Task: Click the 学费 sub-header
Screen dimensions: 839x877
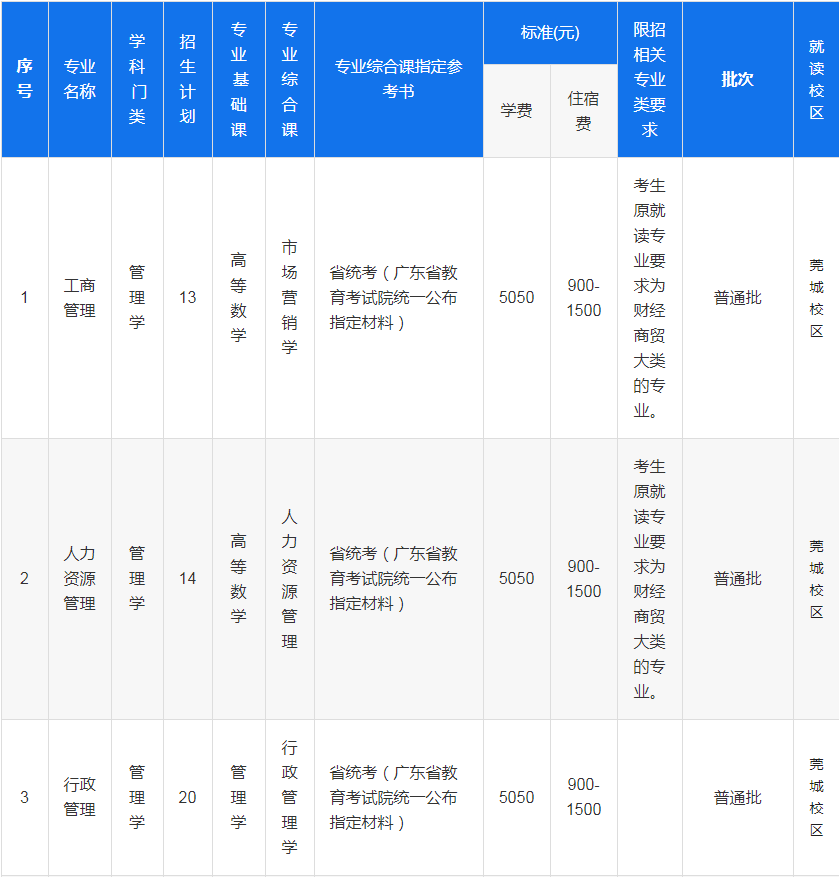Action: point(516,111)
